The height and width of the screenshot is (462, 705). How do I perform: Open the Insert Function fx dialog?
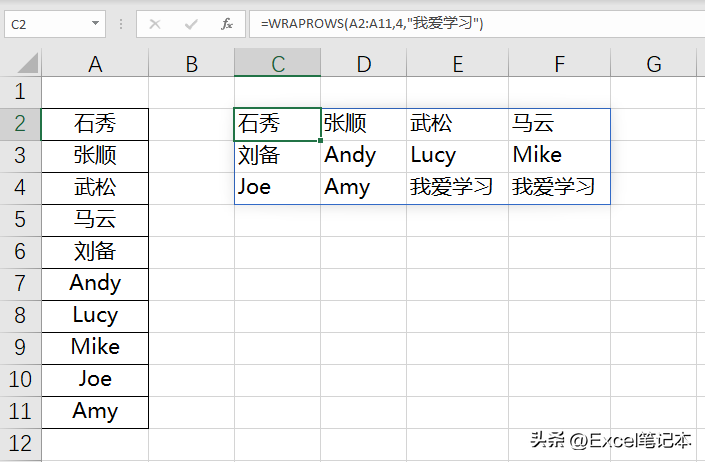click(x=227, y=24)
